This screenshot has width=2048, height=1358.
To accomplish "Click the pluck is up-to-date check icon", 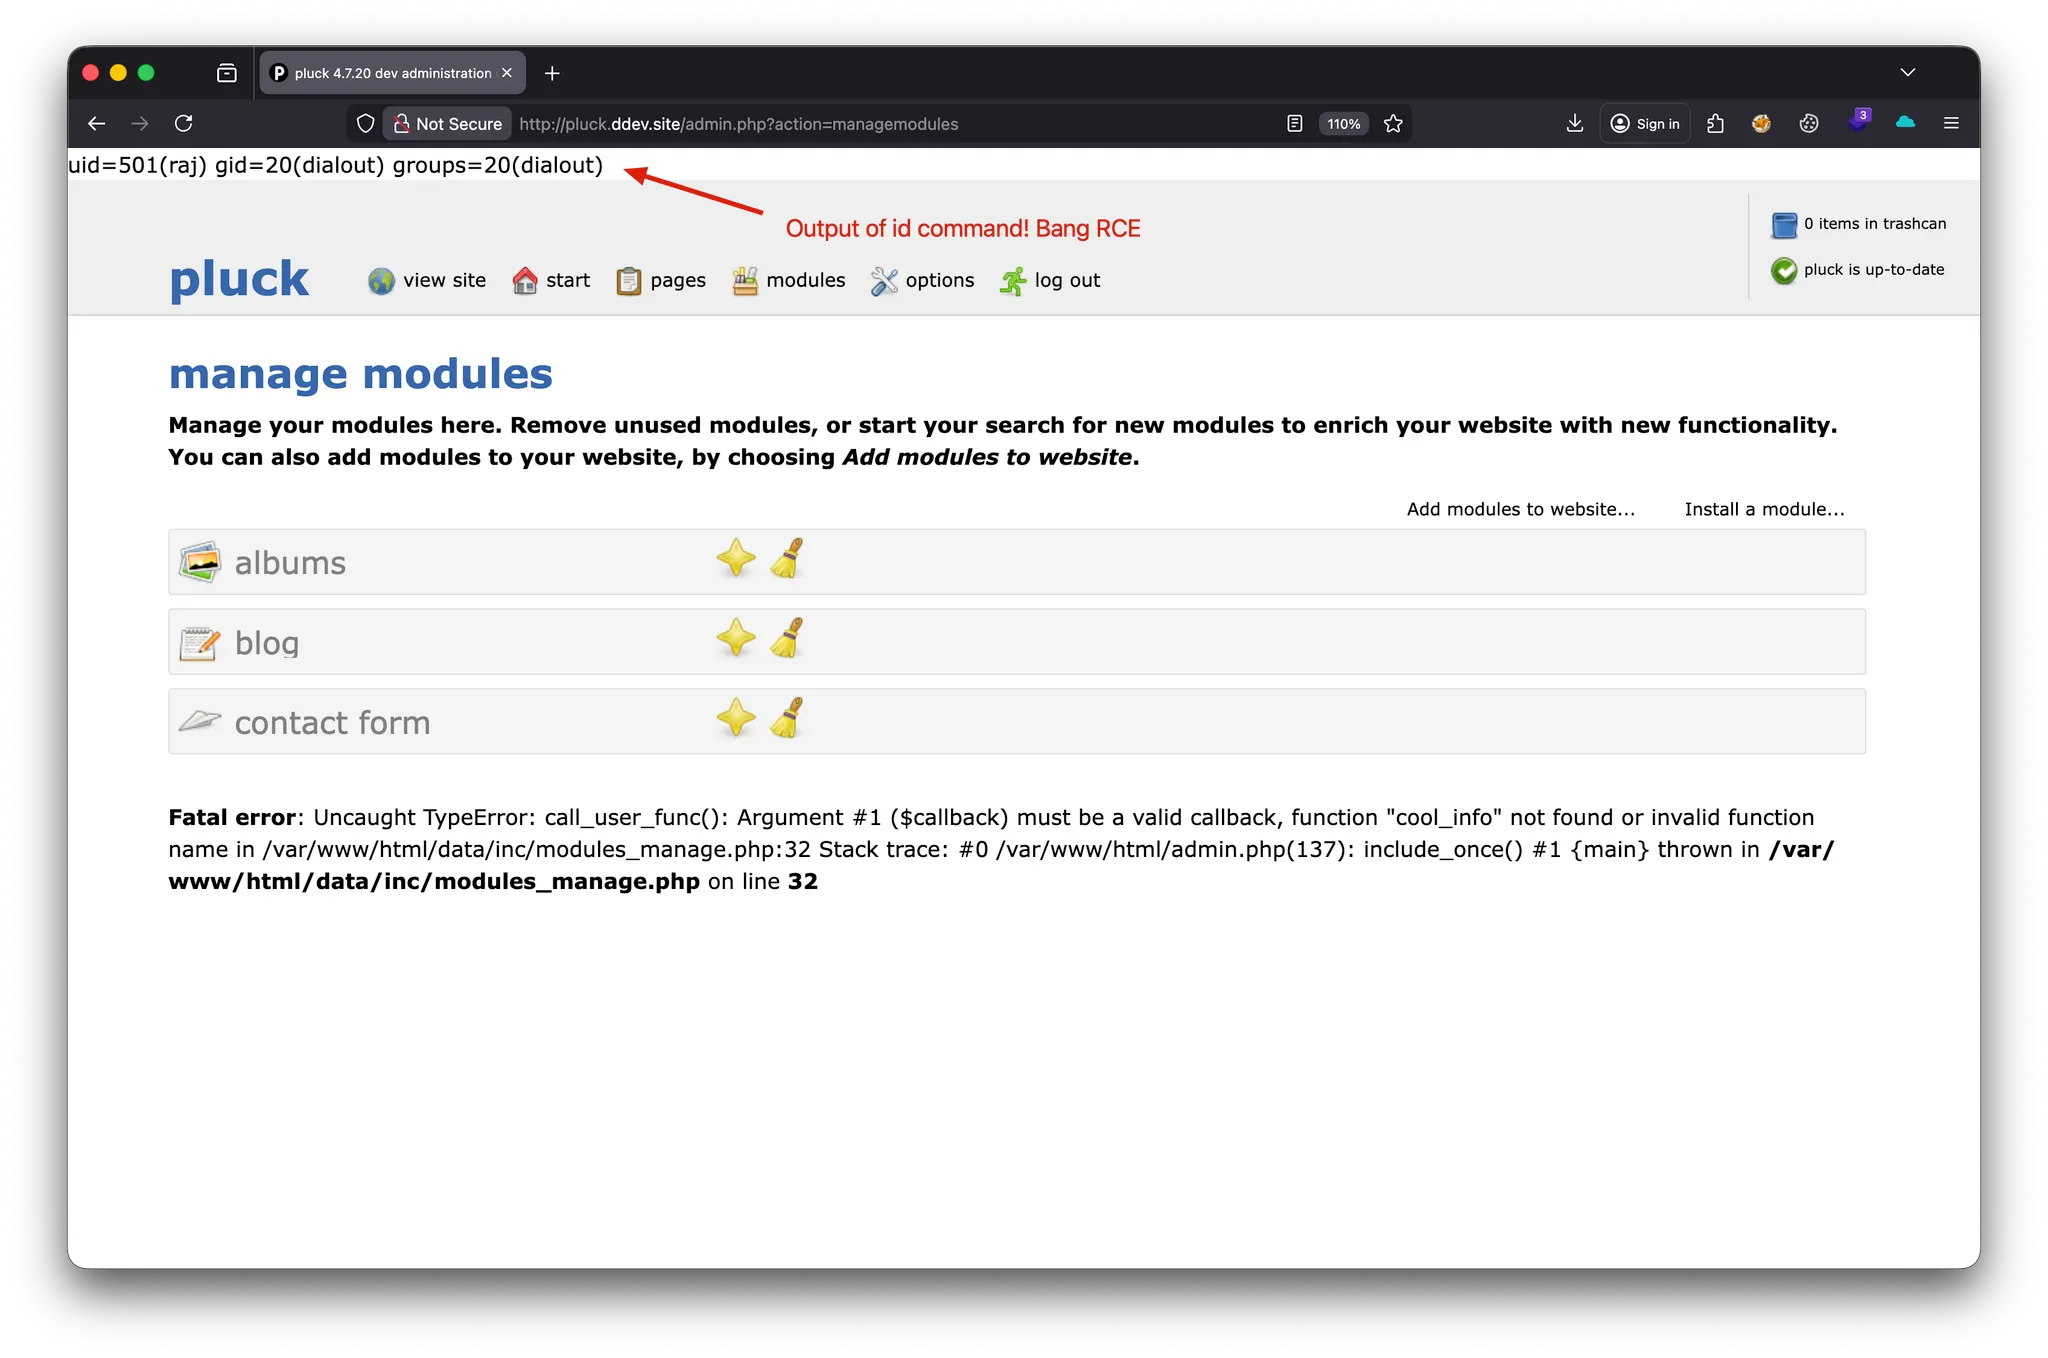I will click(1784, 271).
